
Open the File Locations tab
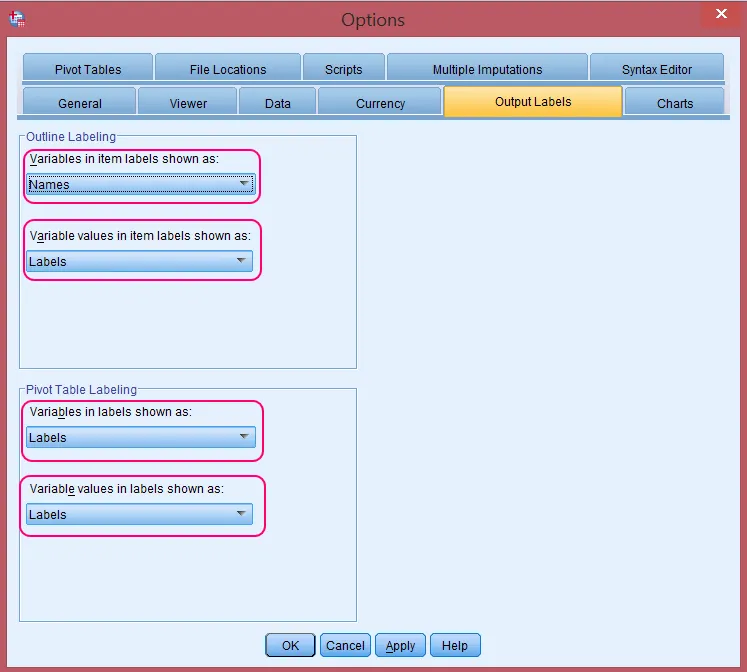click(228, 69)
